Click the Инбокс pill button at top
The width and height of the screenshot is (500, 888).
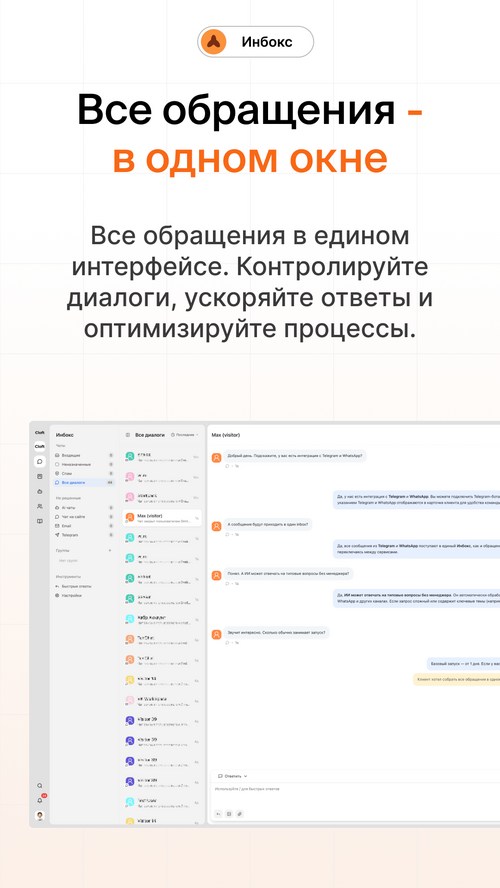click(x=255, y=42)
